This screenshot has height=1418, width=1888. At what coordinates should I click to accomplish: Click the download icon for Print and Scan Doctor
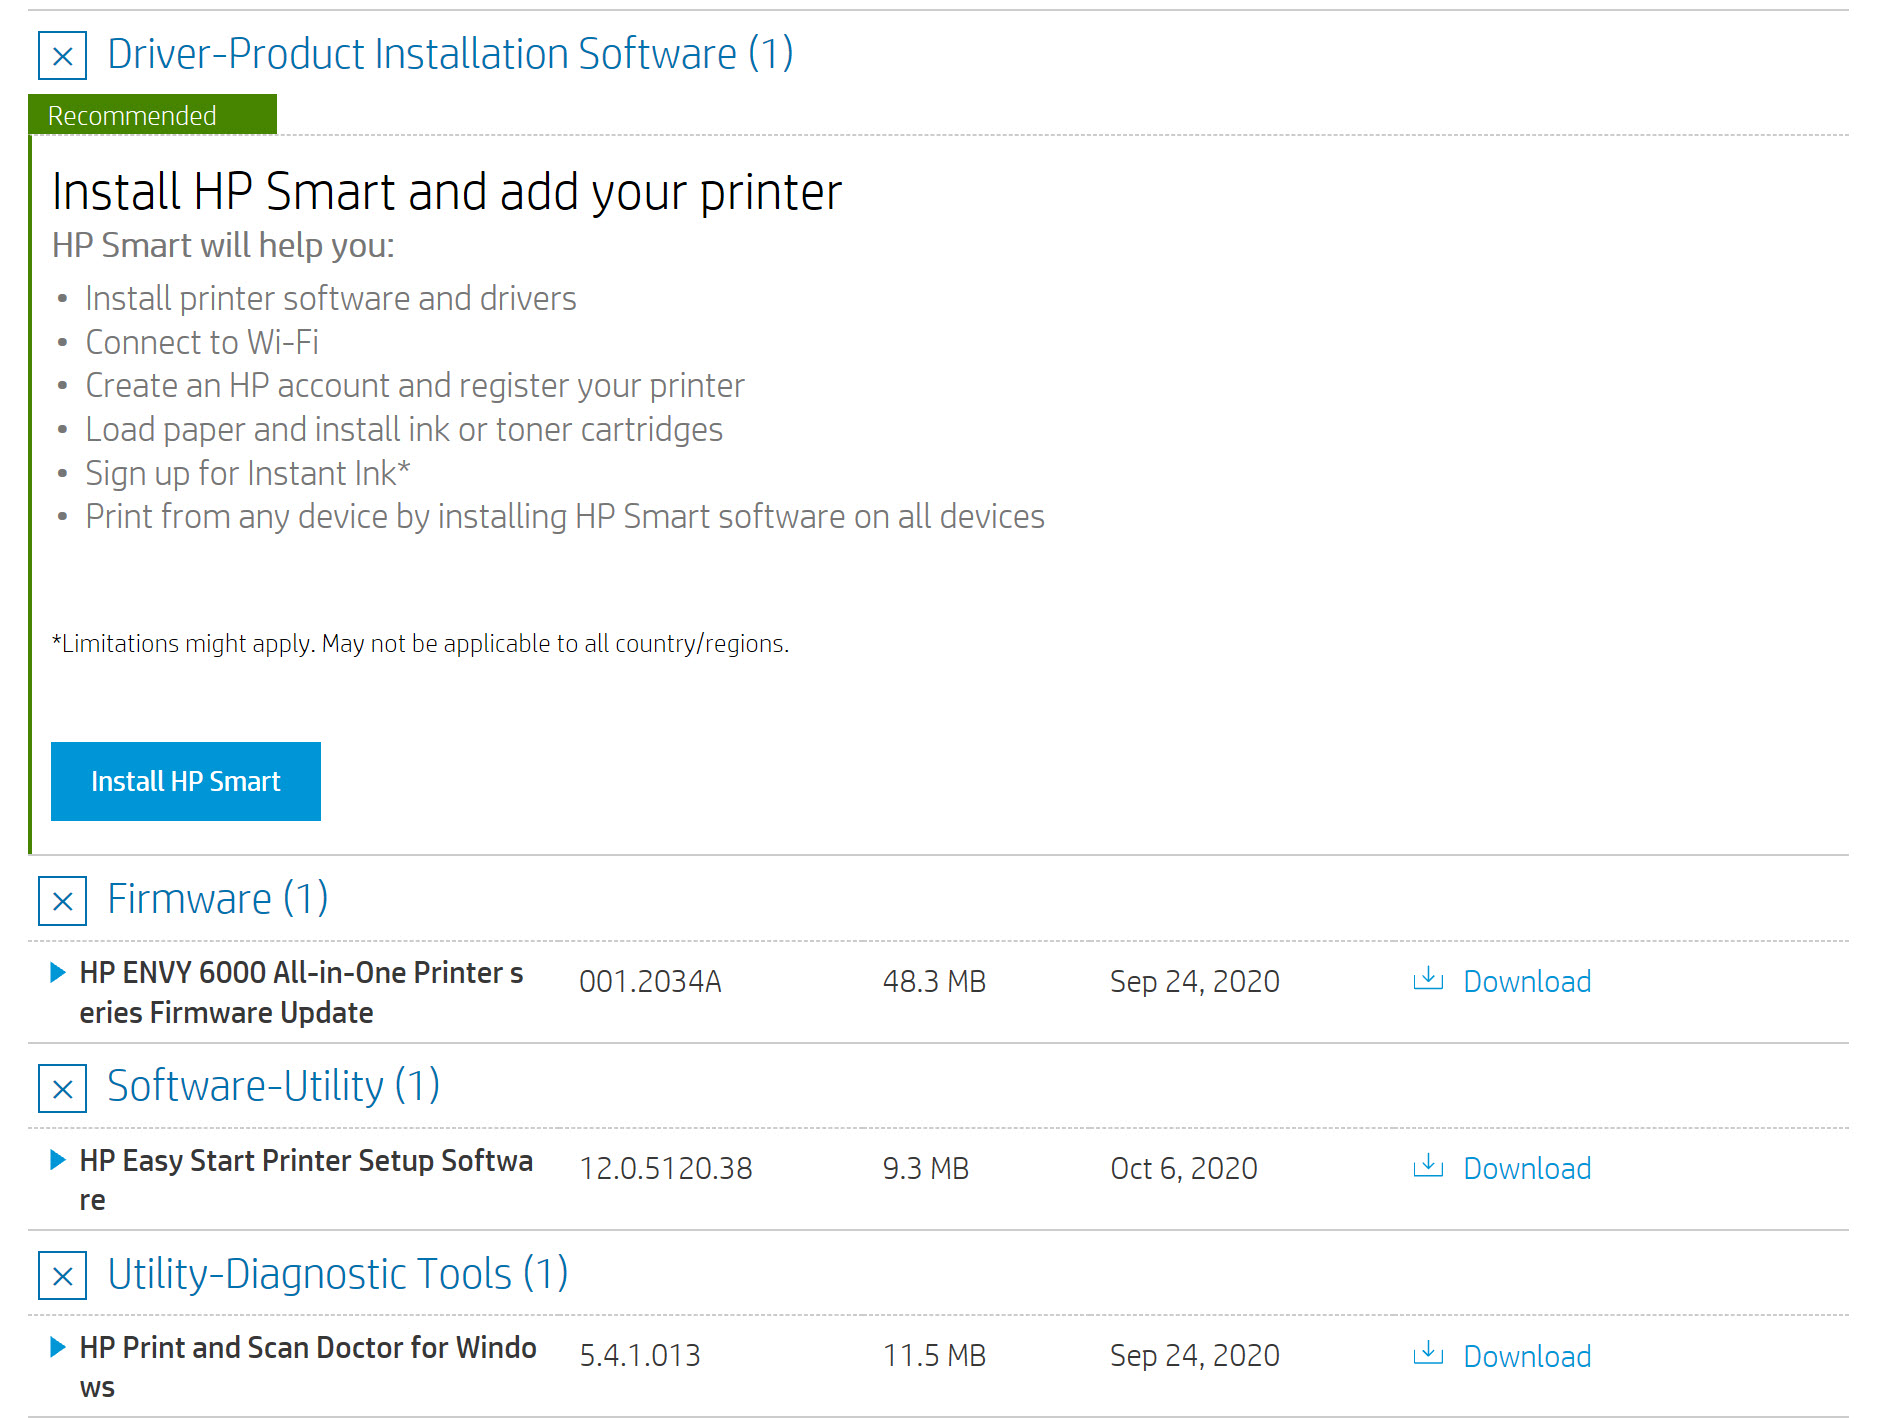click(1426, 1355)
